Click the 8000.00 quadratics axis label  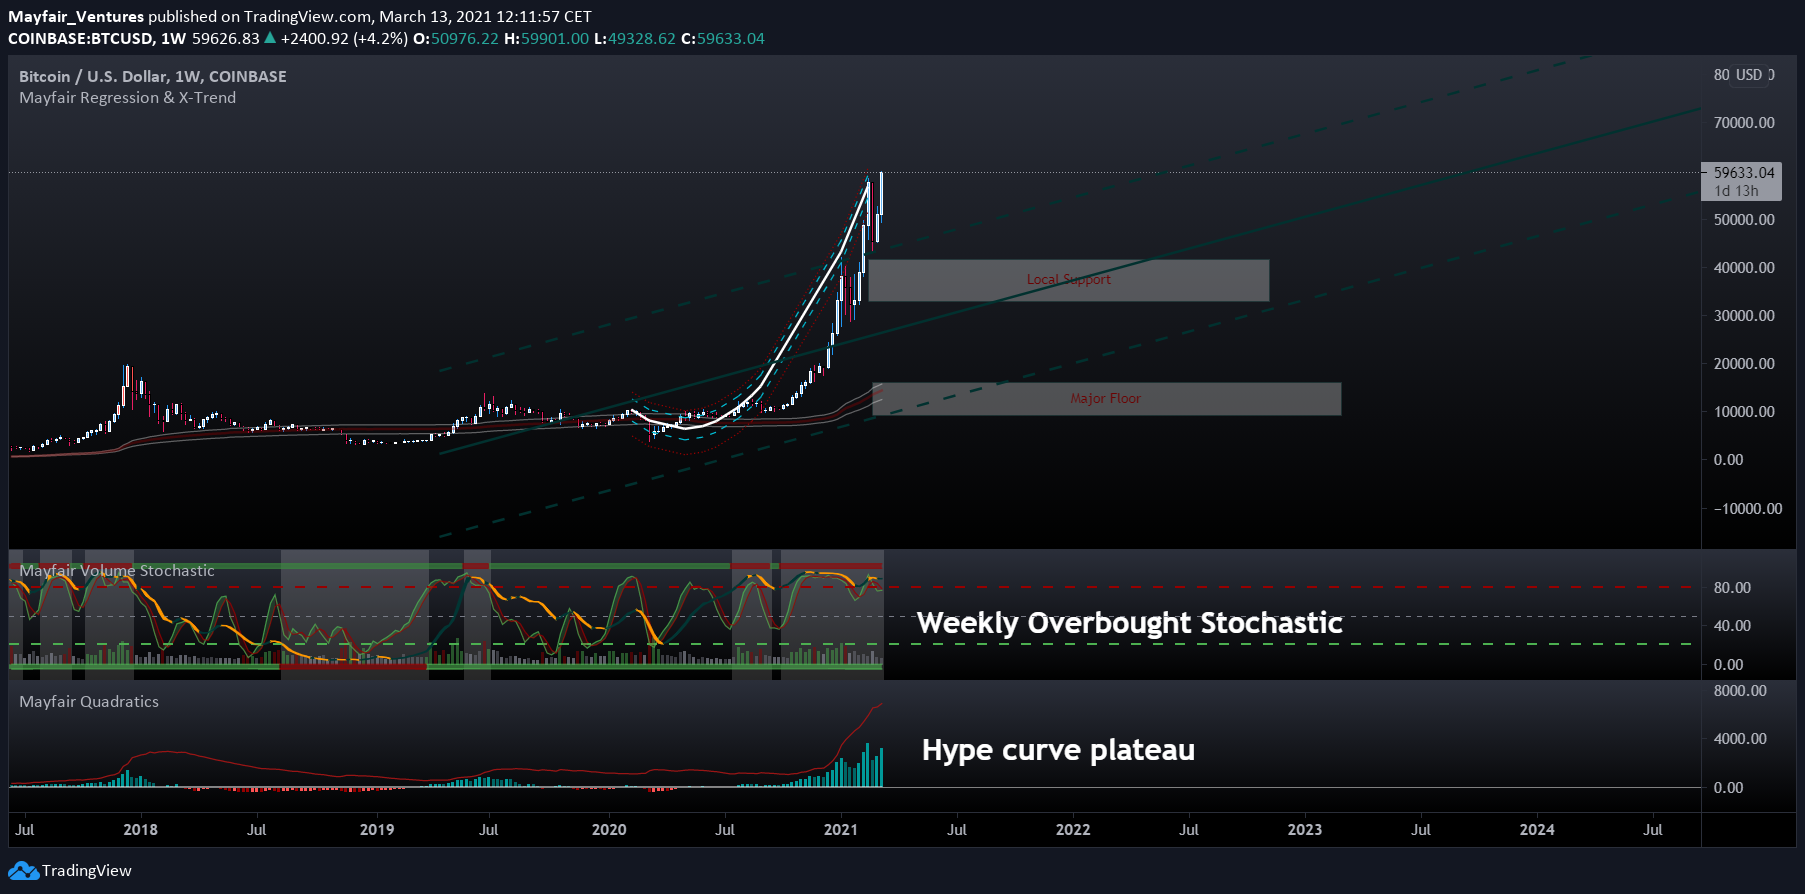point(1740,691)
